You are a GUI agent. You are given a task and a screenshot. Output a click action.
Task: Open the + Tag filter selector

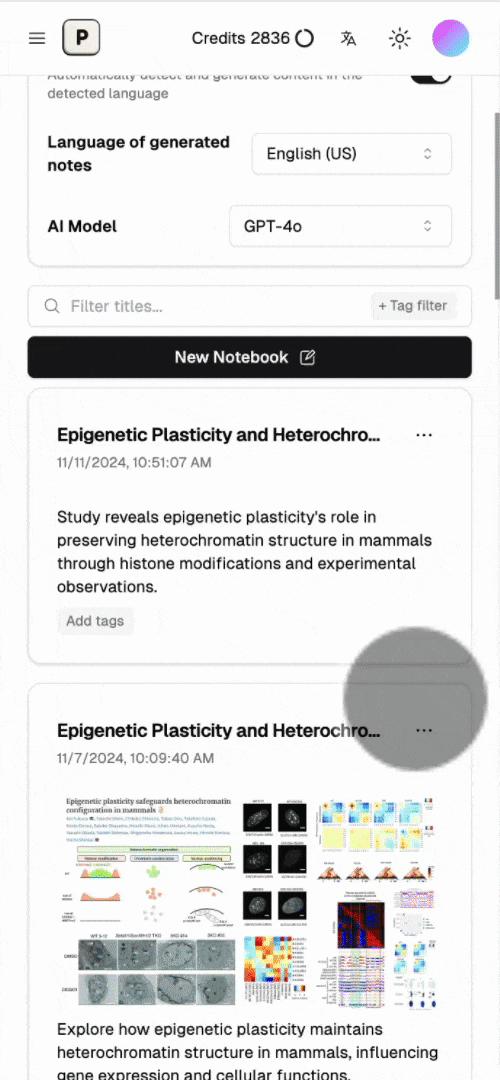tap(413, 306)
